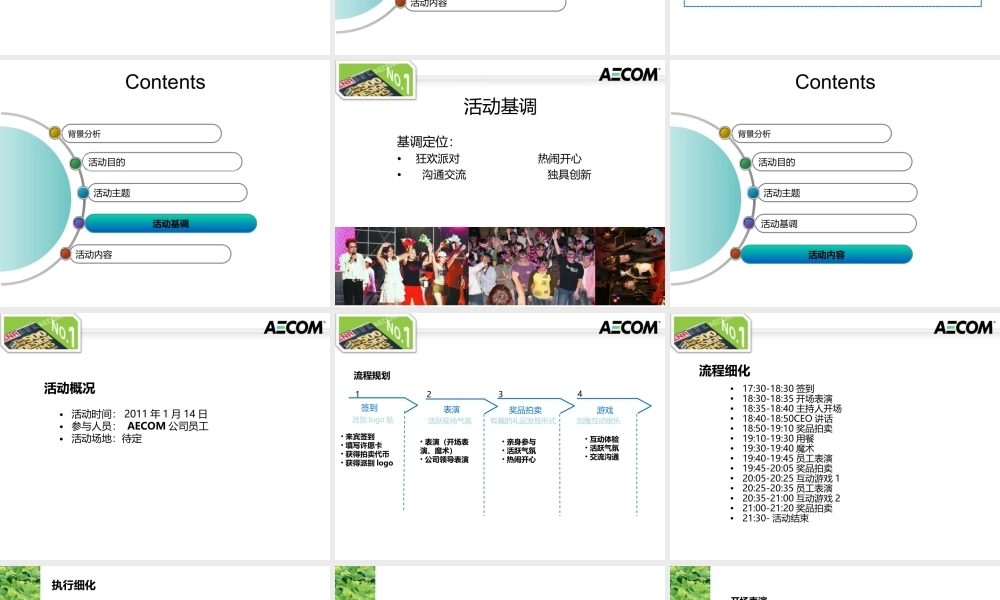1000x600 pixels.
Task: Select the 活动基调 pill in the right Contents slide
Action: tap(835, 223)
